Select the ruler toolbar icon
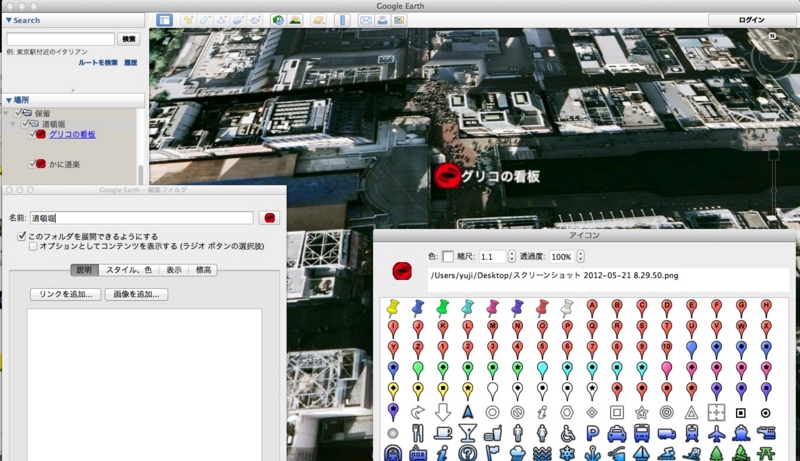 (x=342, y=20)
